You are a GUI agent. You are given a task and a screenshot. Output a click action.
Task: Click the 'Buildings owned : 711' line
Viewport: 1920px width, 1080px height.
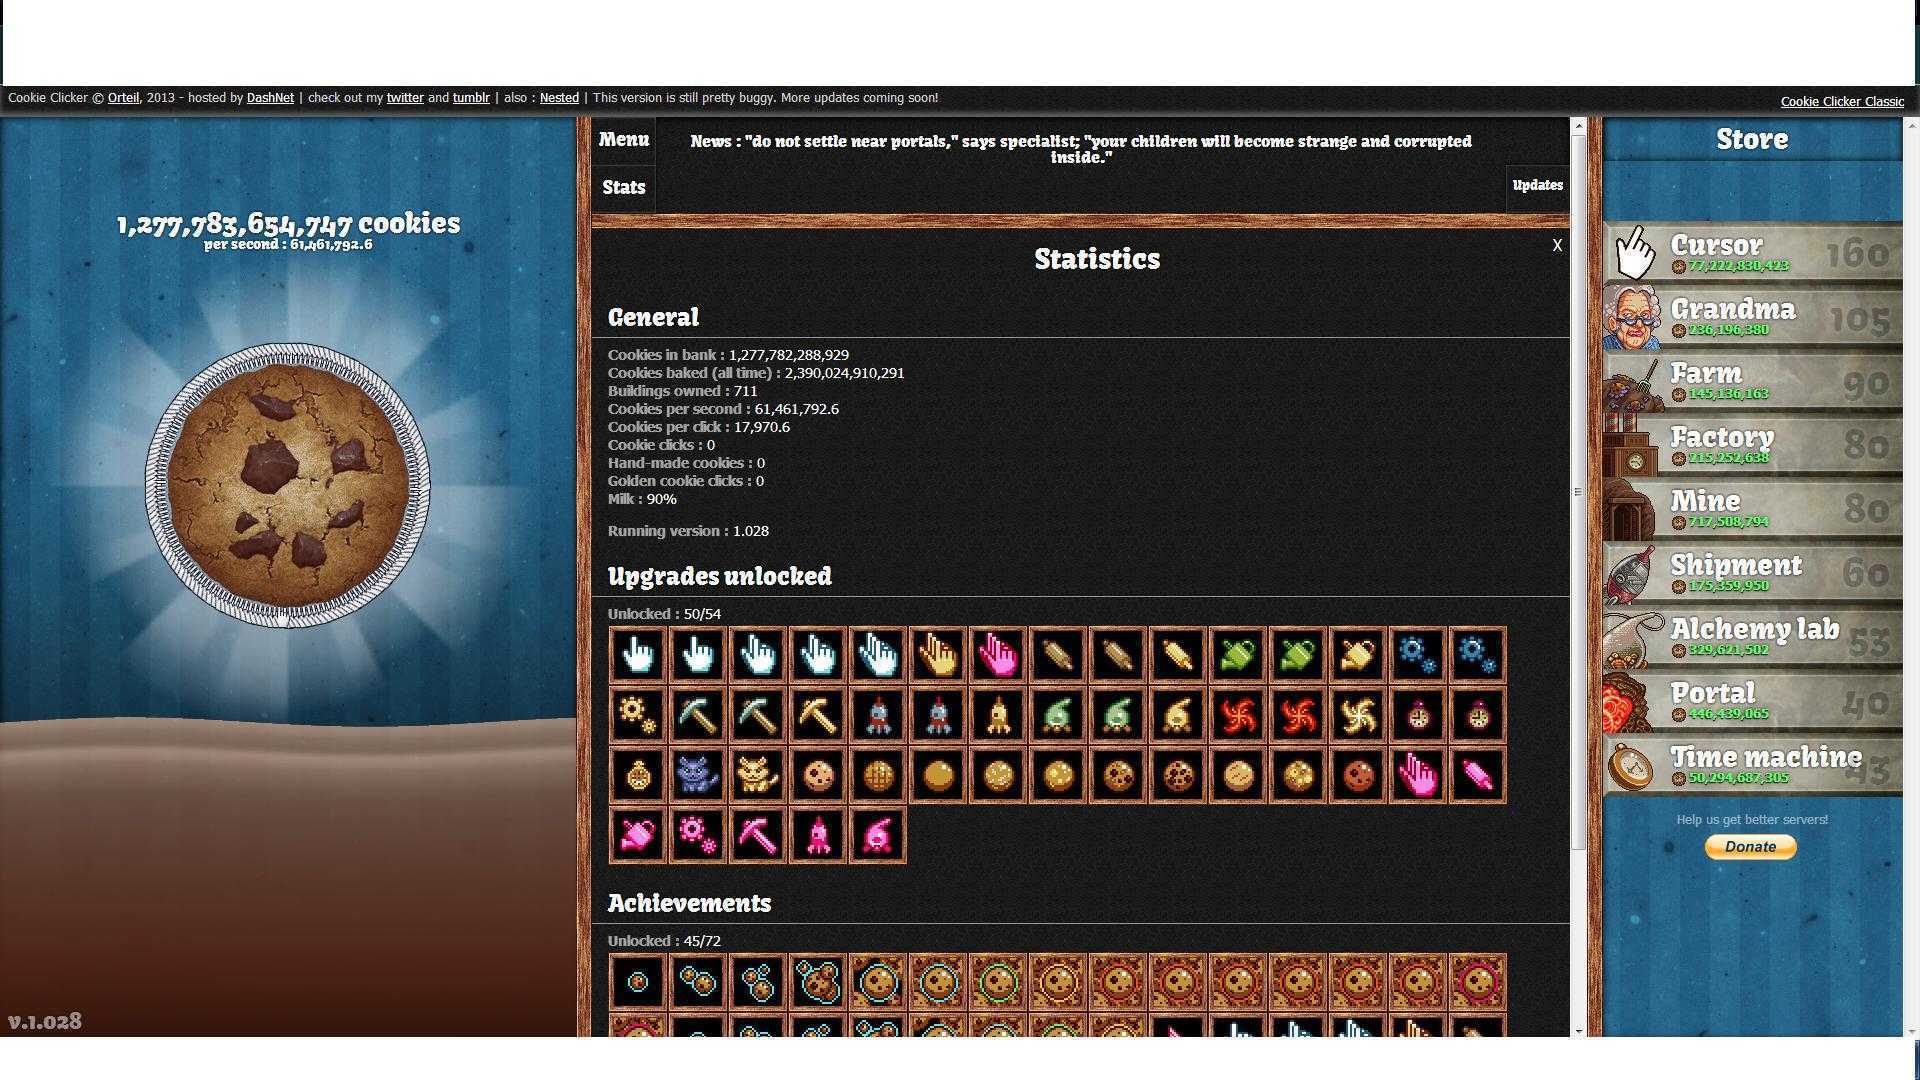click(683, 391)
